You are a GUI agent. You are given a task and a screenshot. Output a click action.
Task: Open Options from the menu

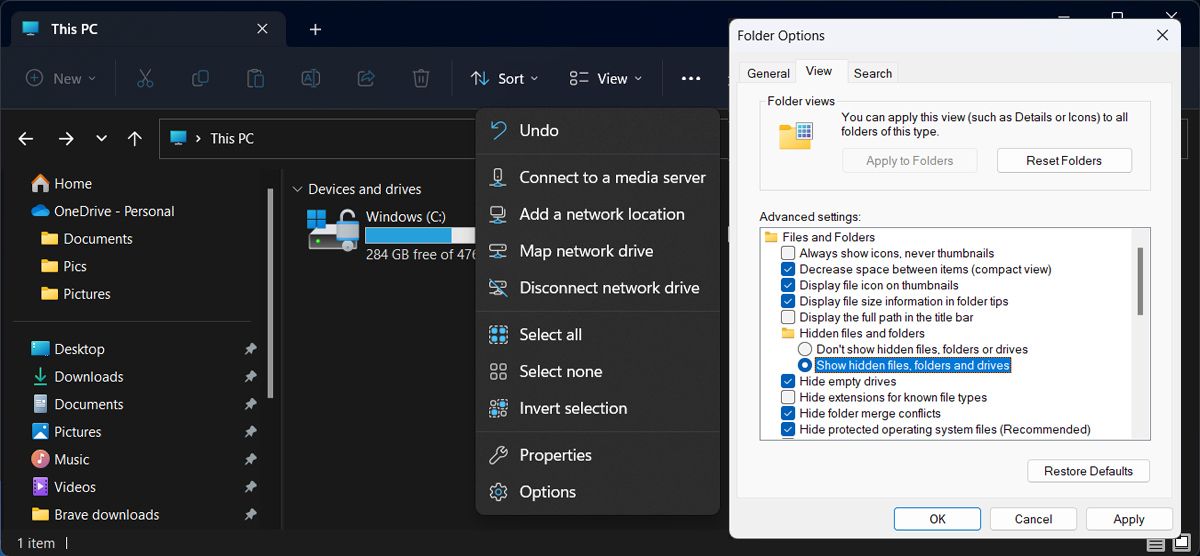point(598,492)
